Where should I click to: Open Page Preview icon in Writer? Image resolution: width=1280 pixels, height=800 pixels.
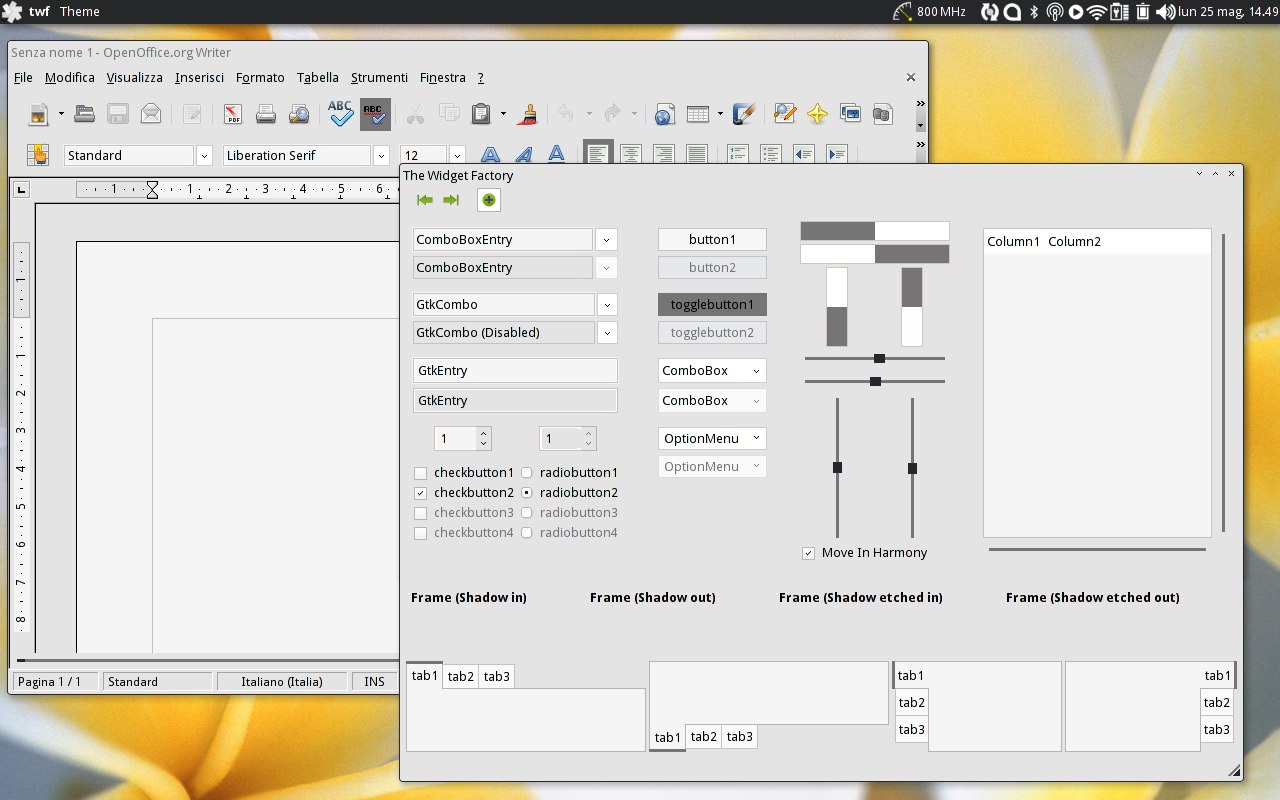tap(299, 114)
